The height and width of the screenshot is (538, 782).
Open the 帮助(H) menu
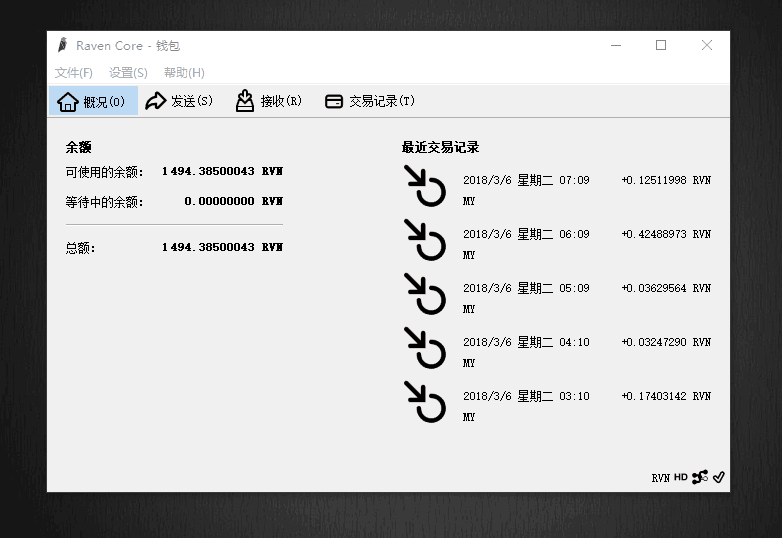[x=184, y=73]
